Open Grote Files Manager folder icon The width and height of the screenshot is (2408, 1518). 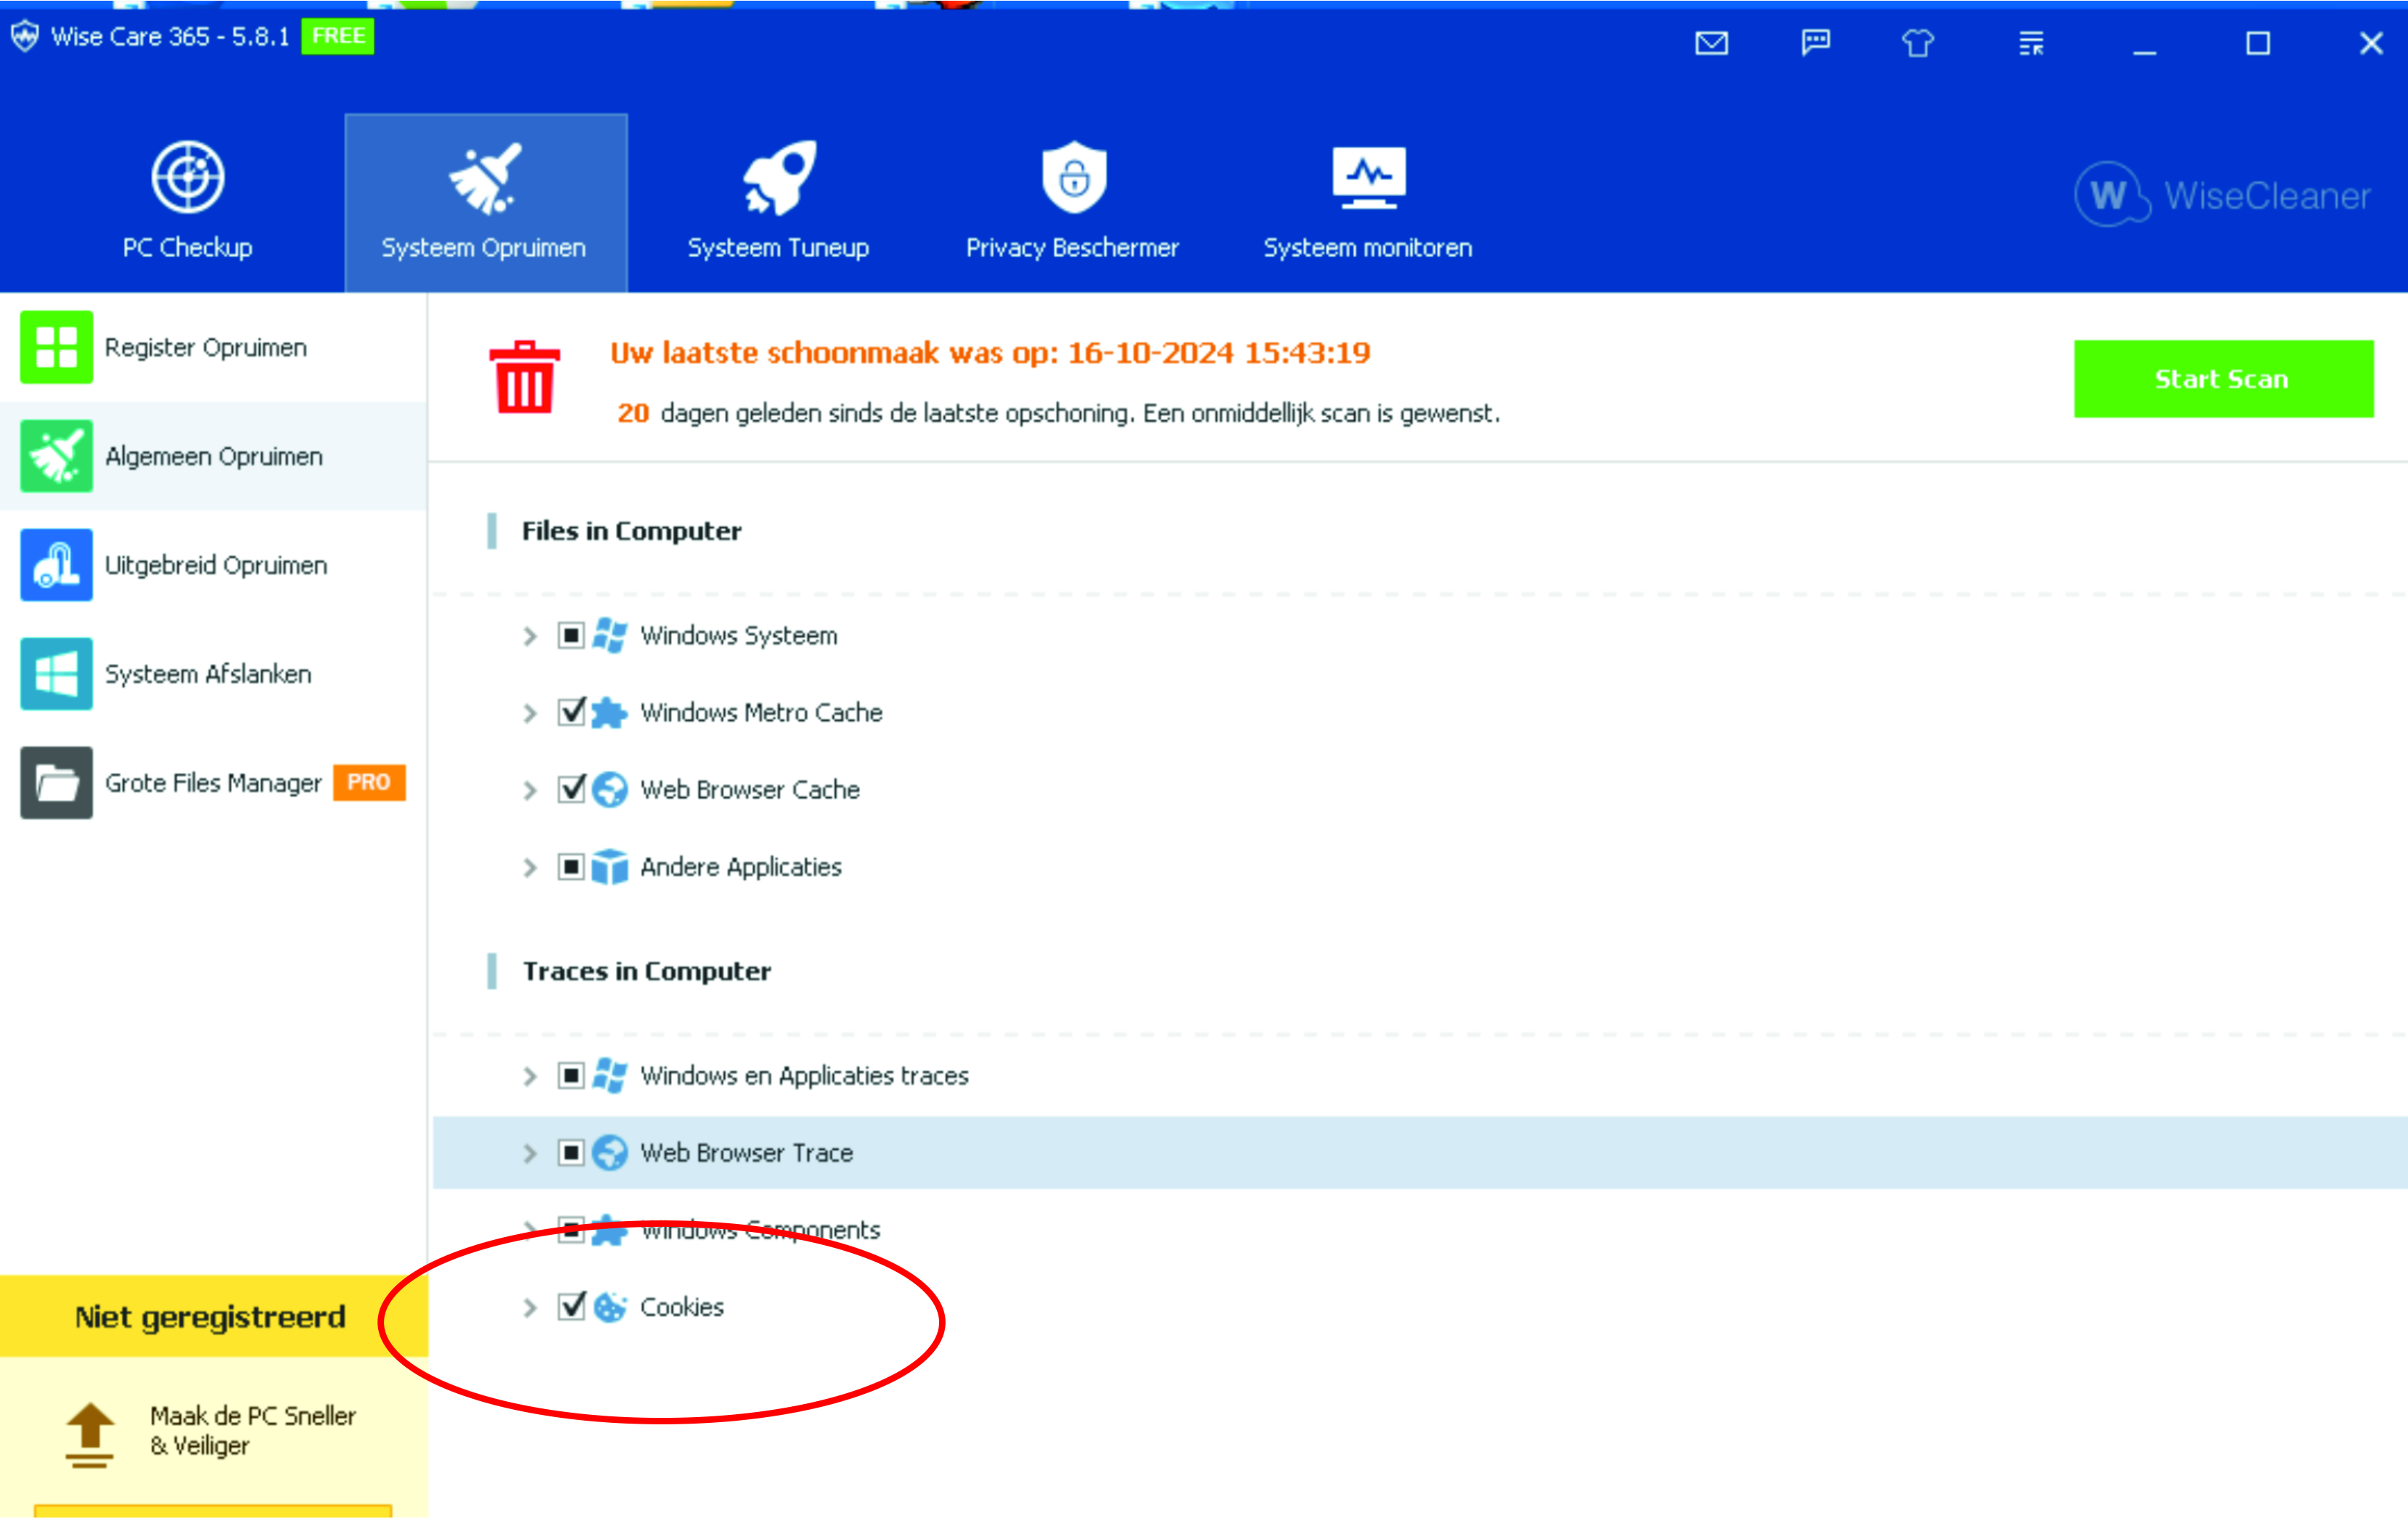pos(56,783)
